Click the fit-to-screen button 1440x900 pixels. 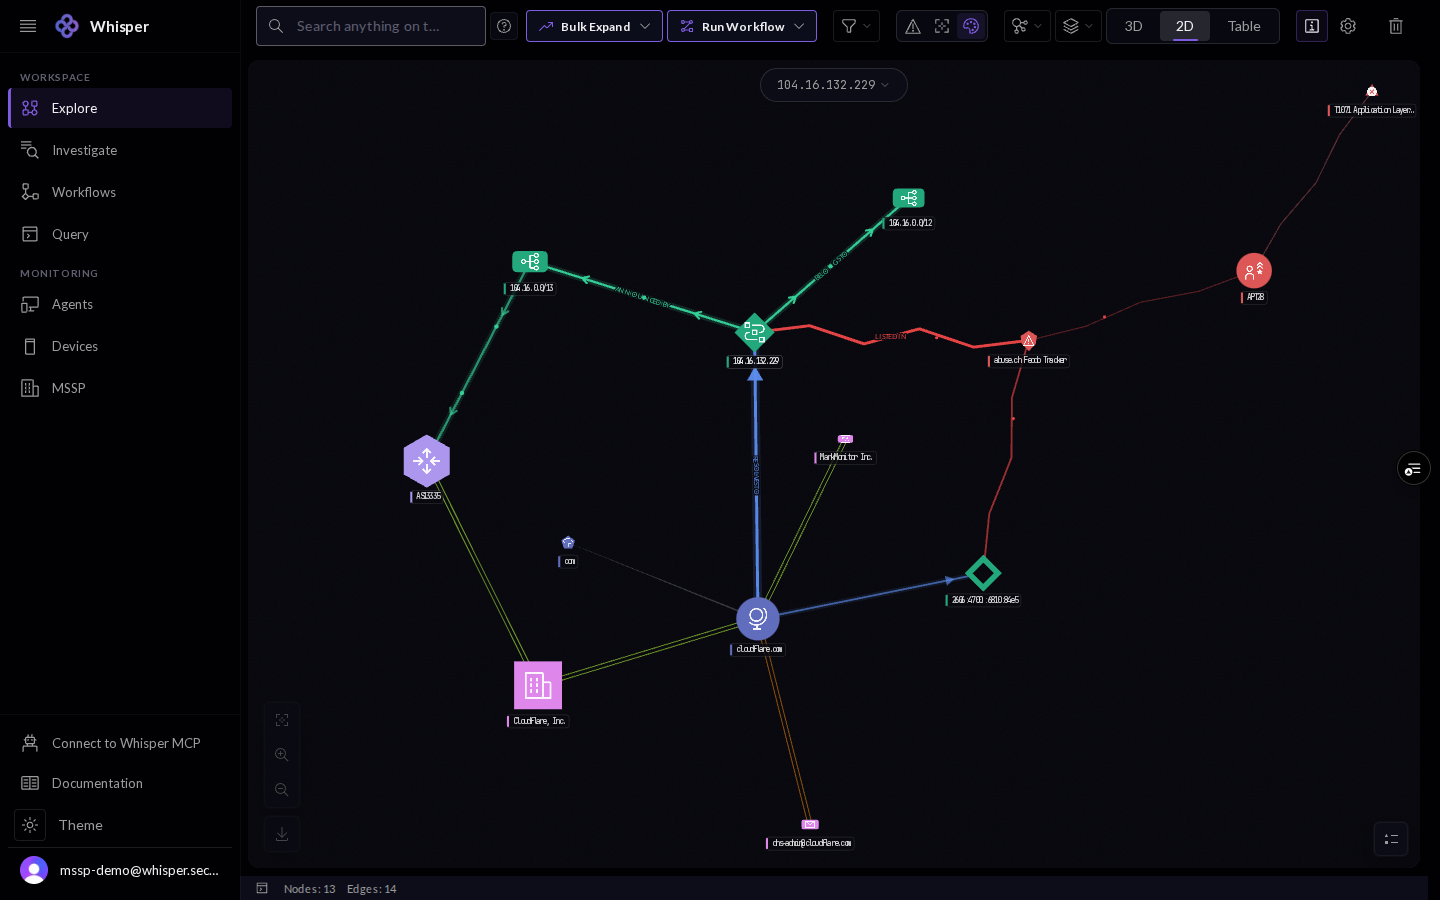coord(282,720)
